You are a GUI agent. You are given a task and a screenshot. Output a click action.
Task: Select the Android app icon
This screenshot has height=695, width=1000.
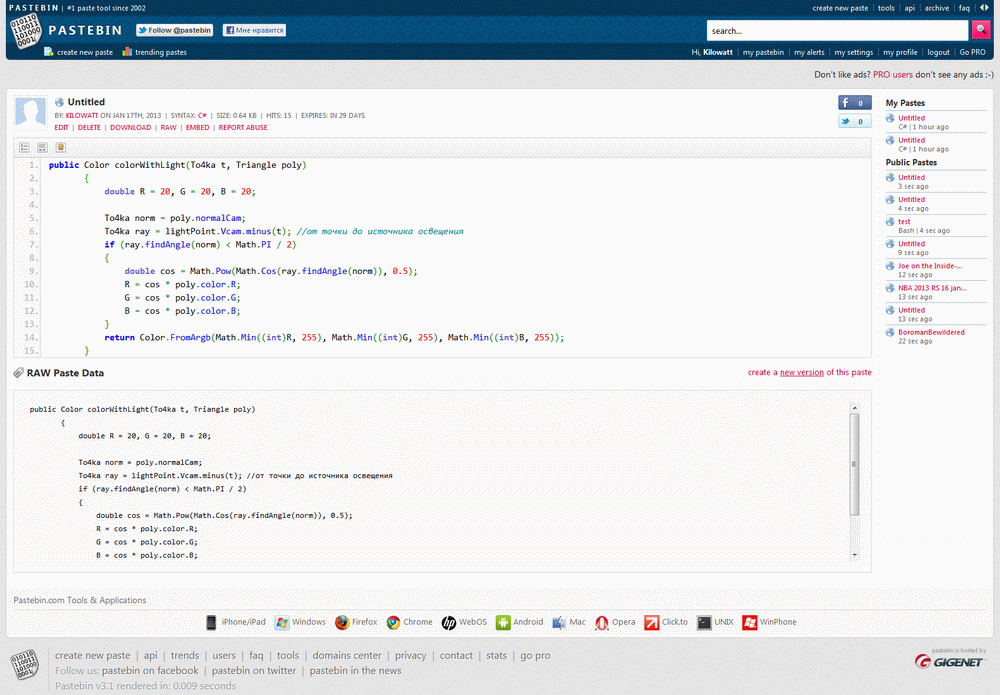click(x=503, y=621)
